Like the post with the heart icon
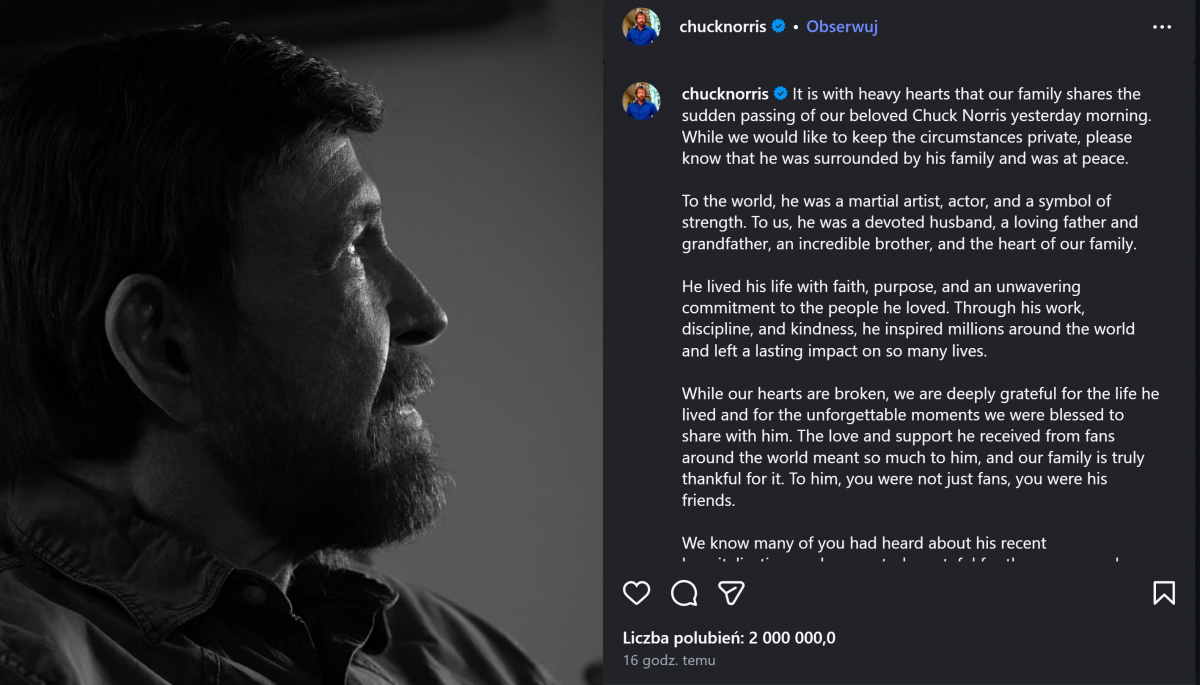The width and height of the screenshot is (1200, 685). point(637,593)
